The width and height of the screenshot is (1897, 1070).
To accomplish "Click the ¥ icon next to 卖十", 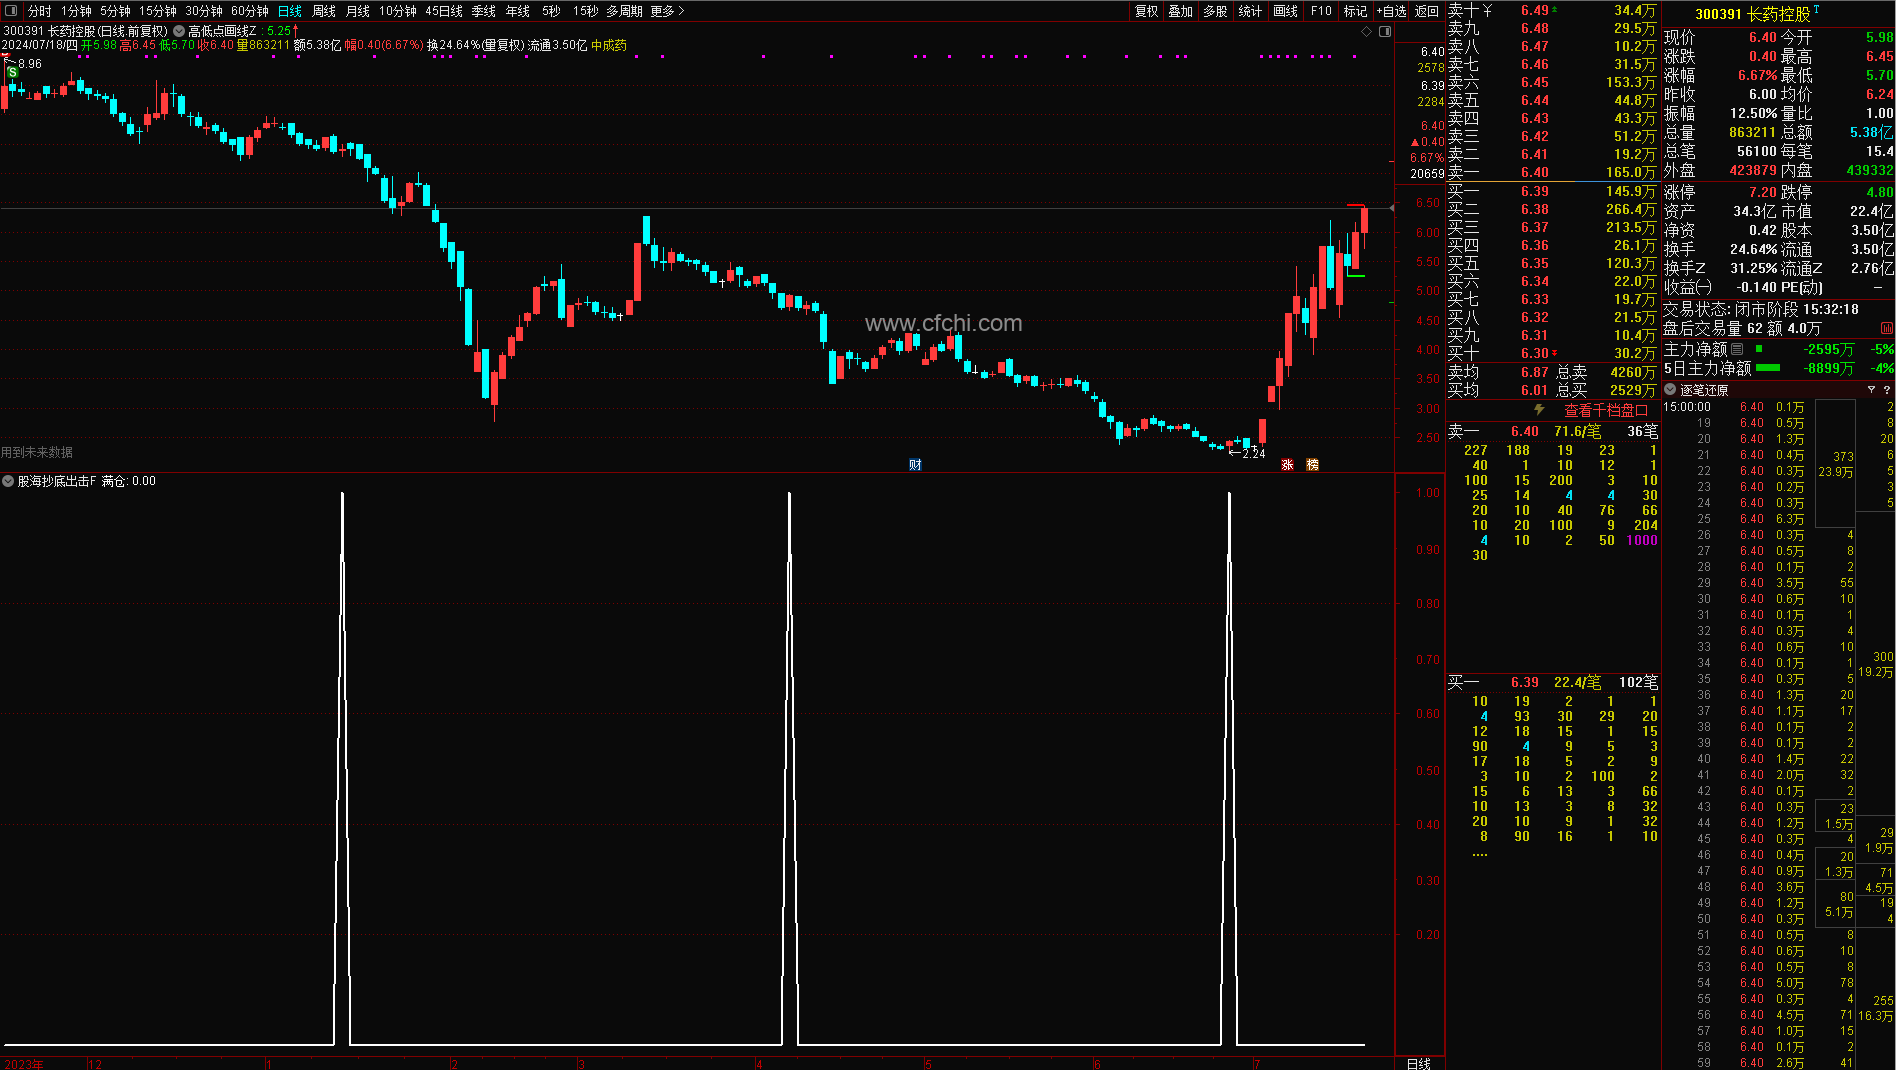I will point(1487,10).
